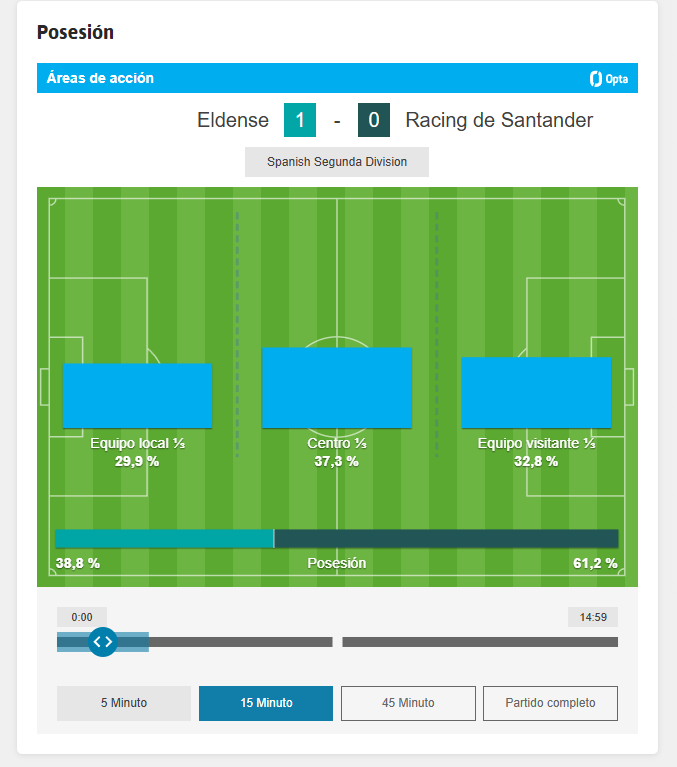This screenshot has height=767, width=677.
Task: Click the Equipo visitante third blue bar
Action: 537,393
